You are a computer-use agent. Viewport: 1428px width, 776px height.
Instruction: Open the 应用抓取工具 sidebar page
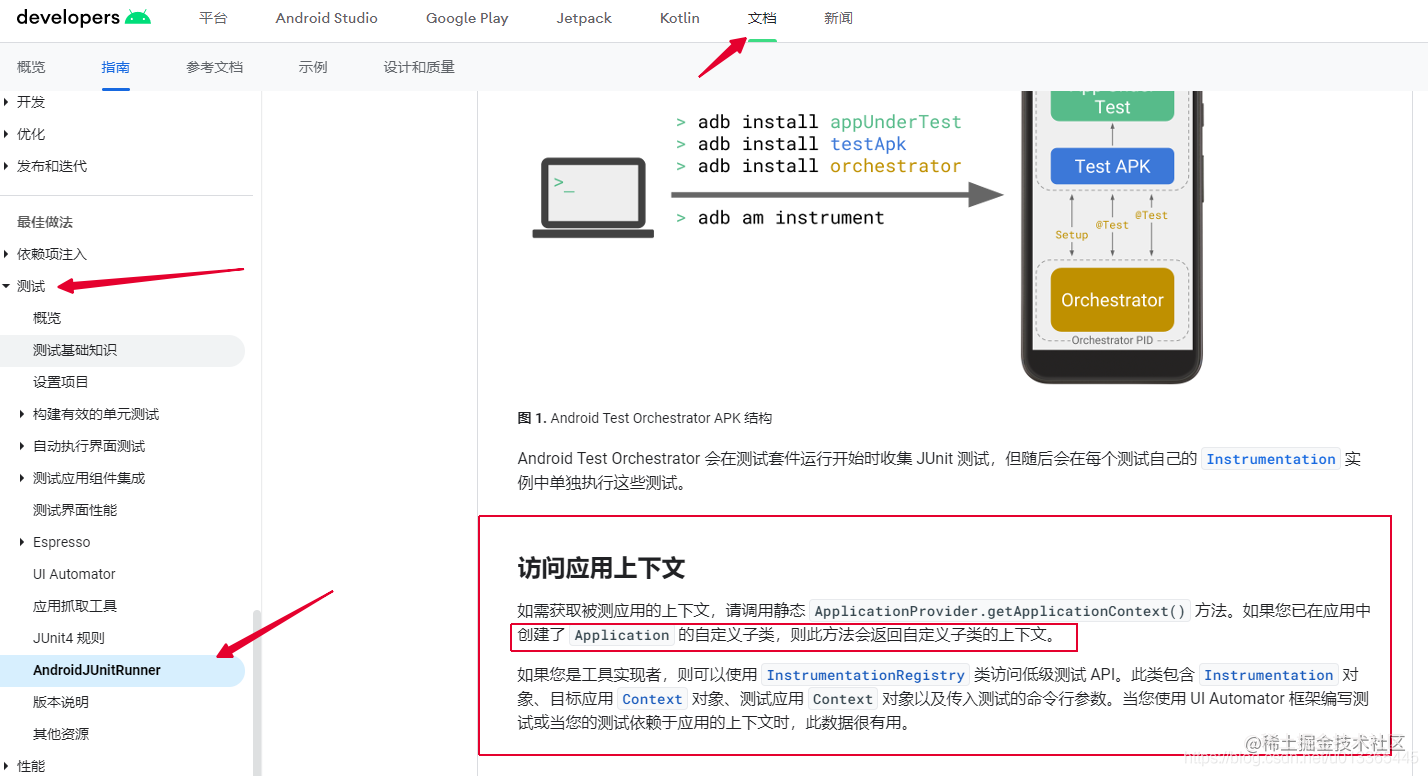(x=75, y=606)
